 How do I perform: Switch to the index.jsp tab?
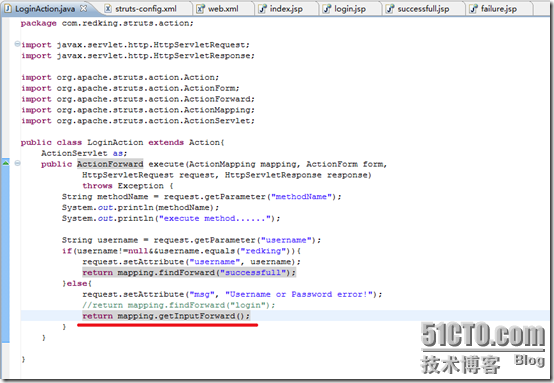(286, 8)
